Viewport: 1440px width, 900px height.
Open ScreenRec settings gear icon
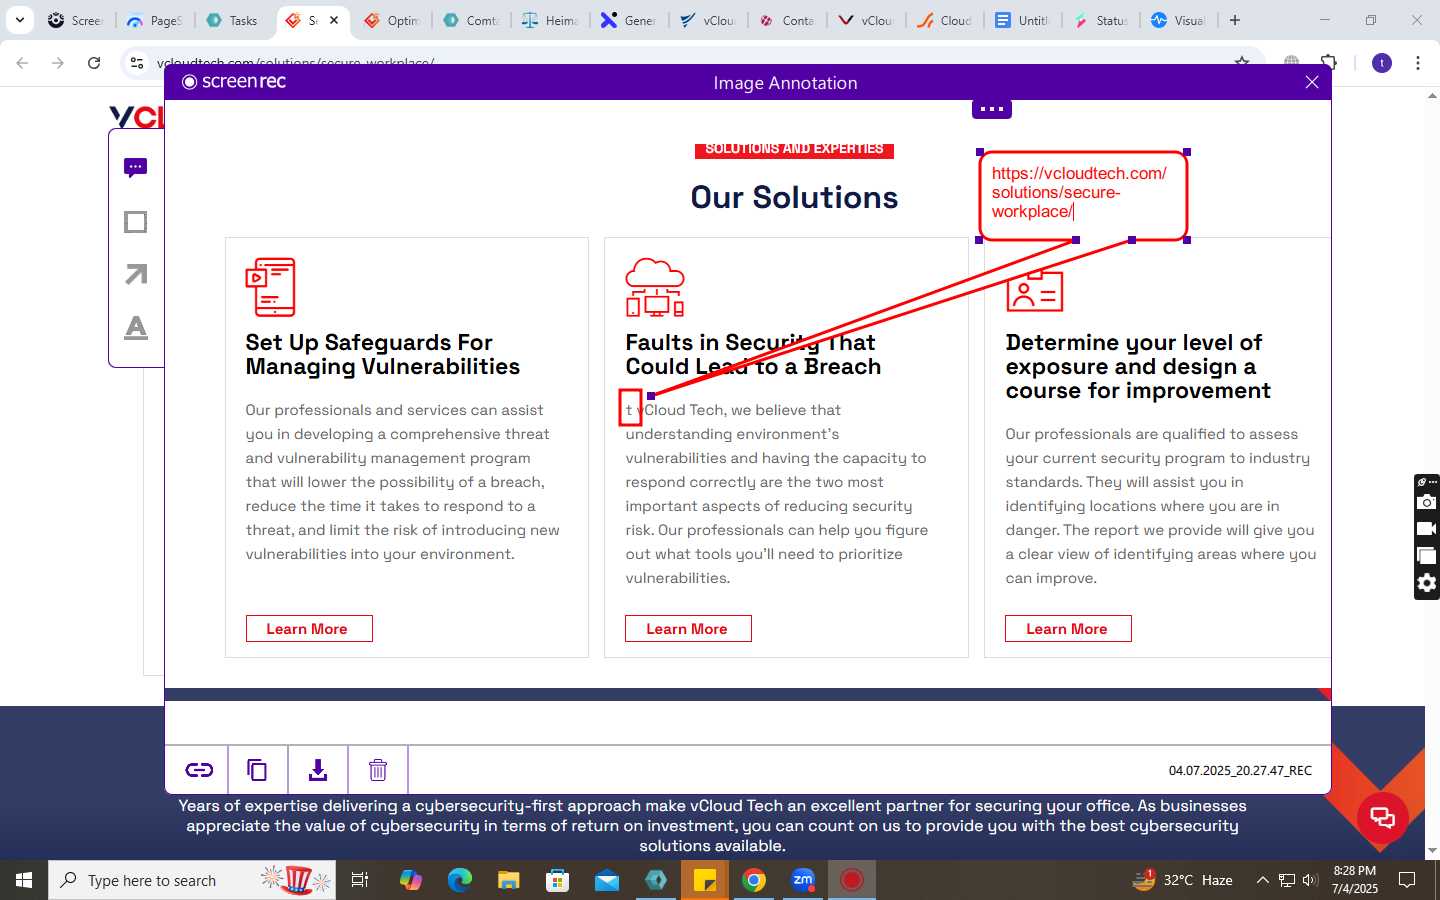click(1427, 583)
